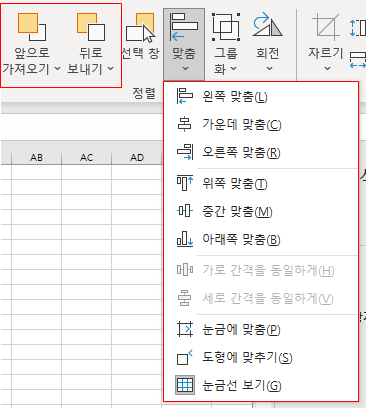366x408 pixels.
Task: Open the 회전 dropdown chevron
Action: 270,69
